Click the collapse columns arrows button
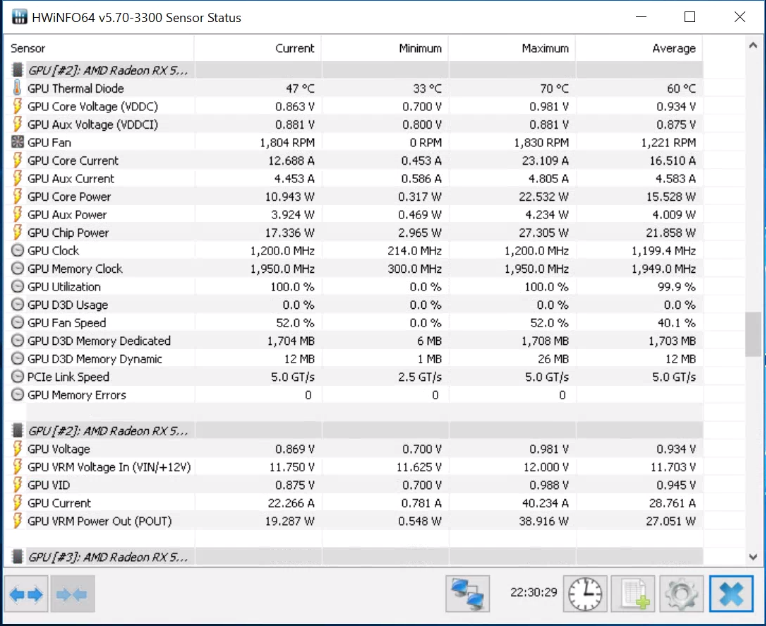 click(72, 594)
